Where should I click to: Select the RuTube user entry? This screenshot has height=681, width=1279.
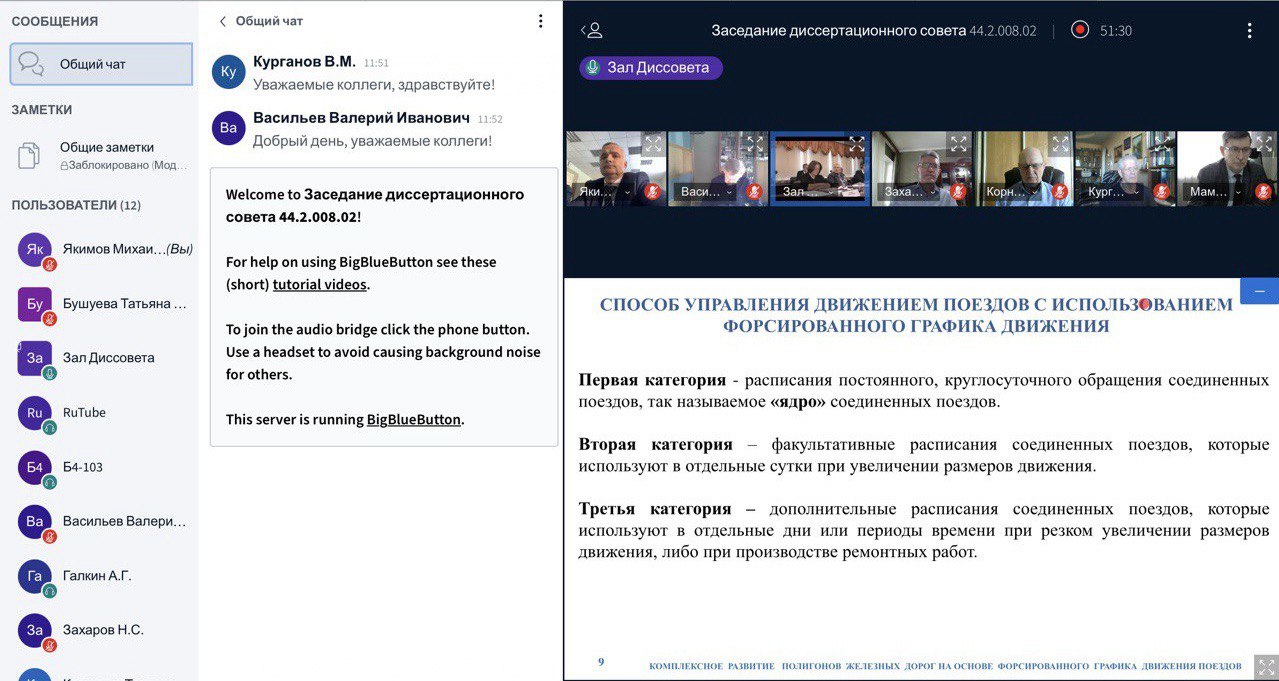pos(84,412)
